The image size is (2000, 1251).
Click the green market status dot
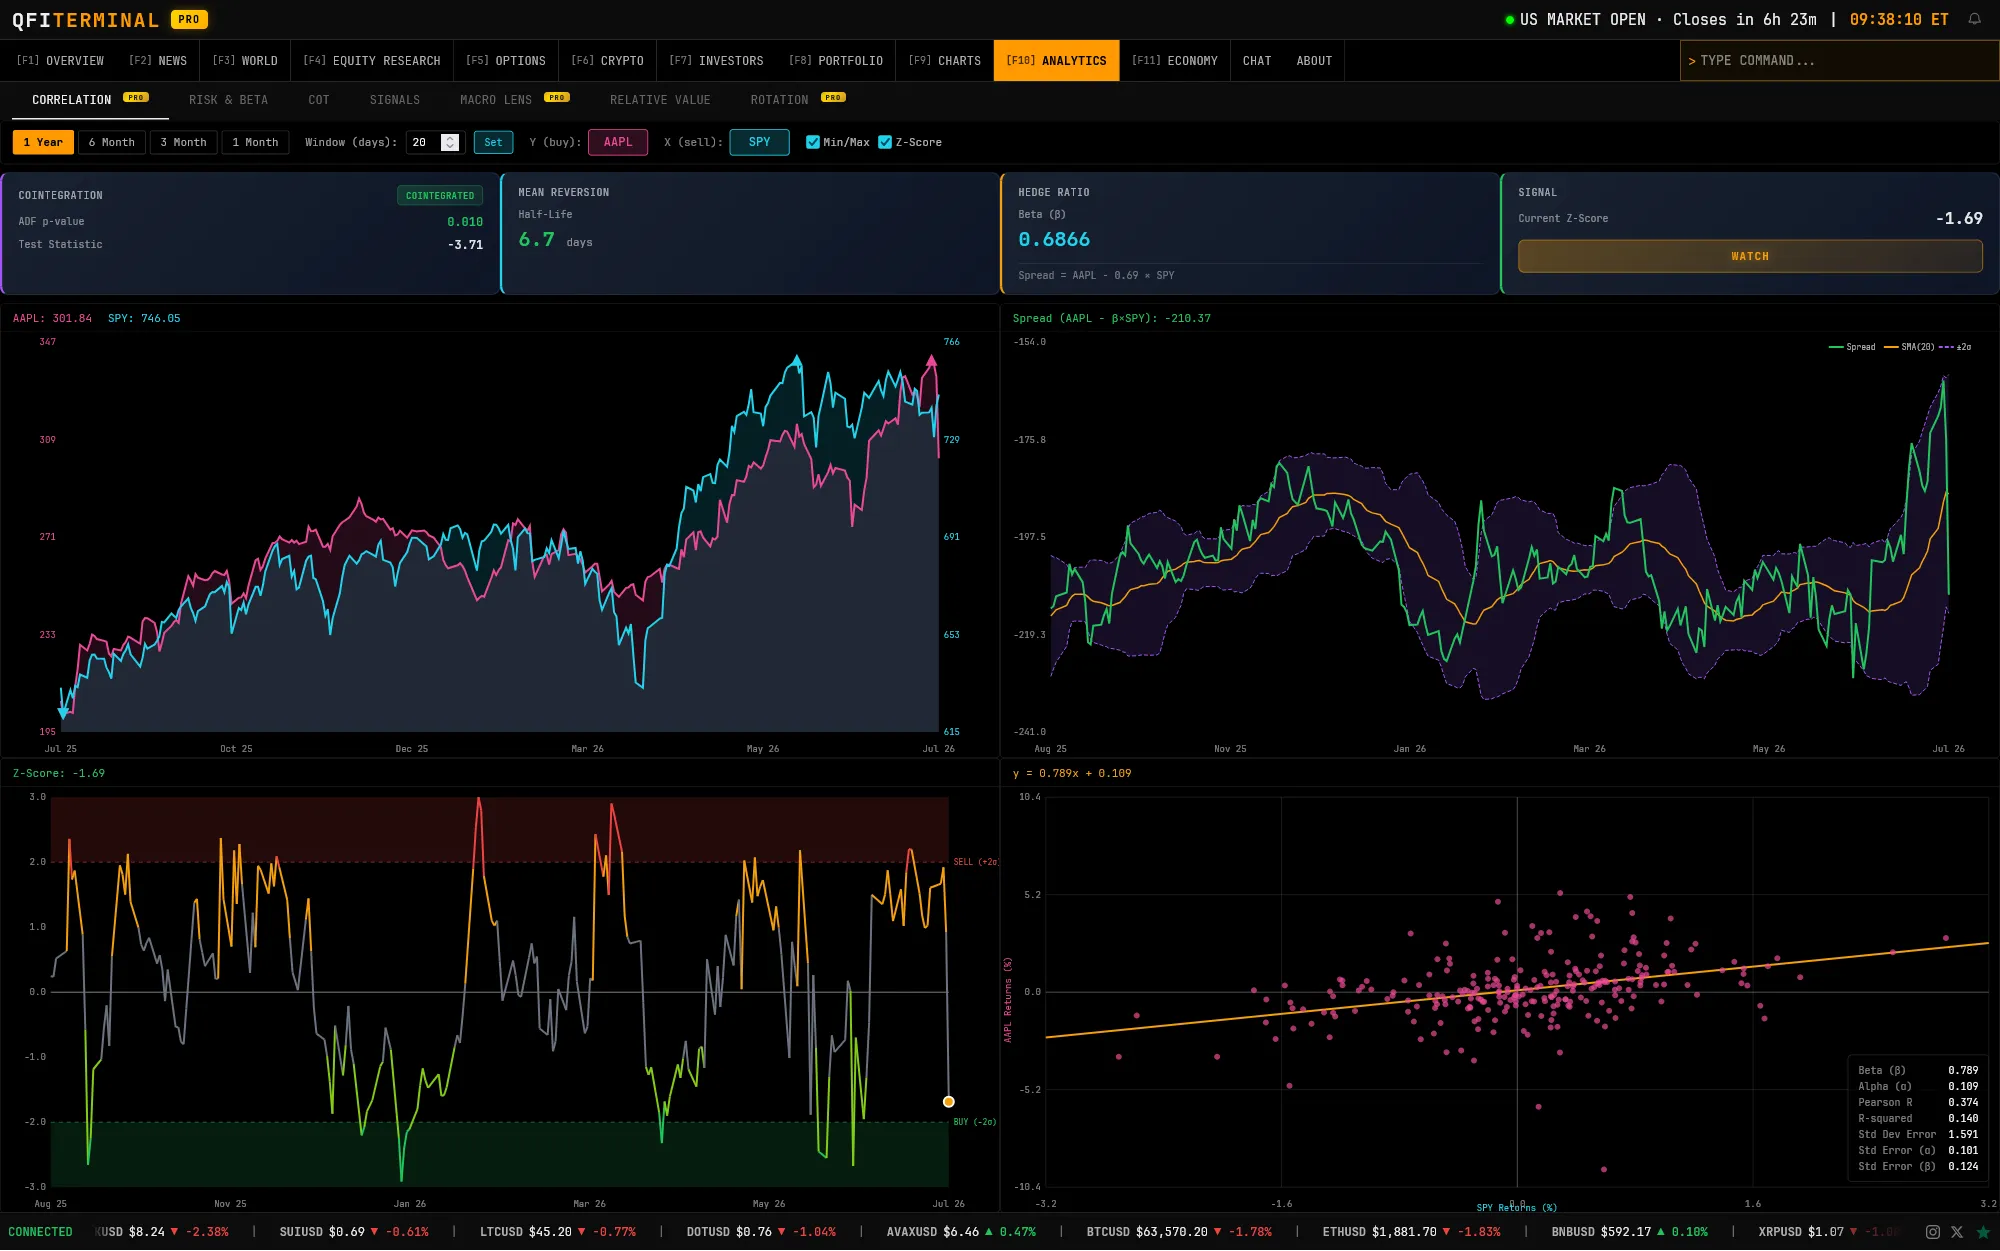coord(1510,20)
